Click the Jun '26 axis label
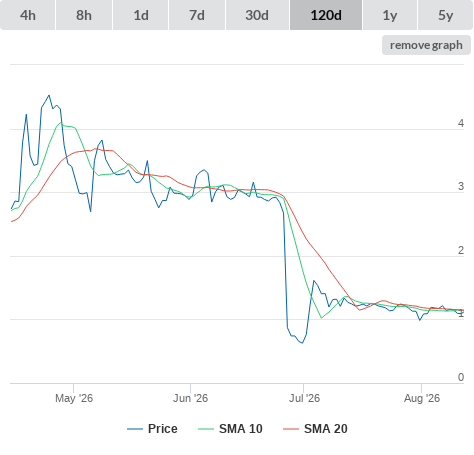Viewport: 474px width, 455px height. [190, 398]
